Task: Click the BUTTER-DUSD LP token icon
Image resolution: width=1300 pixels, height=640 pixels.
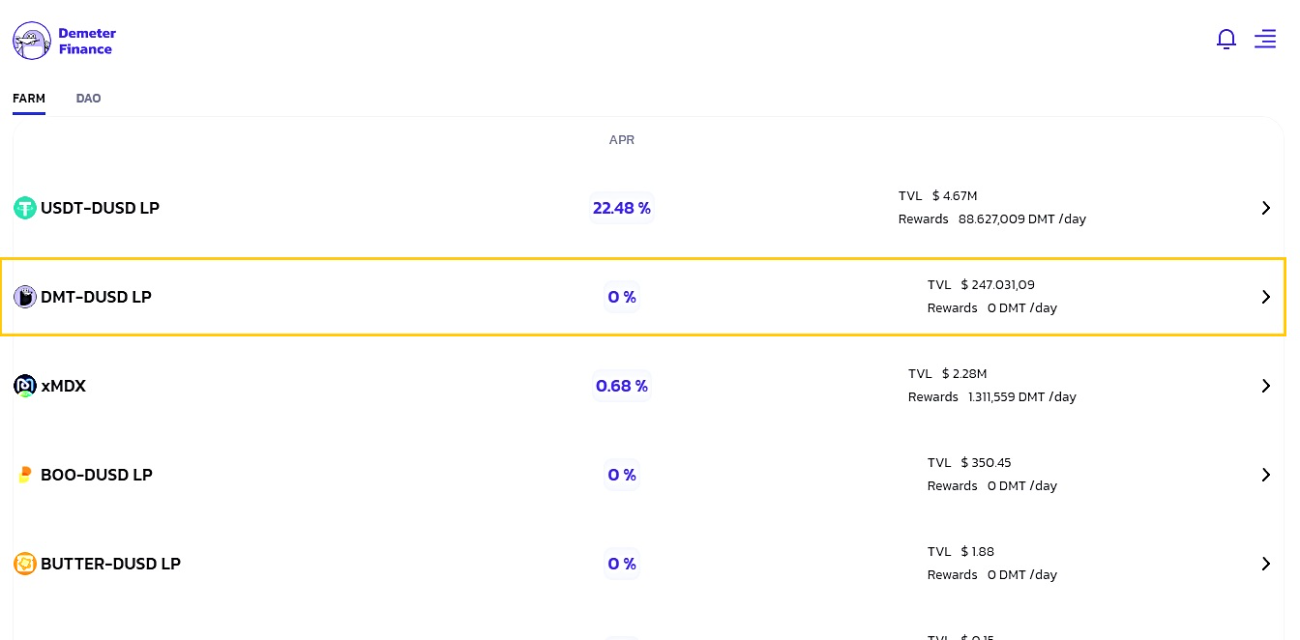Action: [25, 564]
